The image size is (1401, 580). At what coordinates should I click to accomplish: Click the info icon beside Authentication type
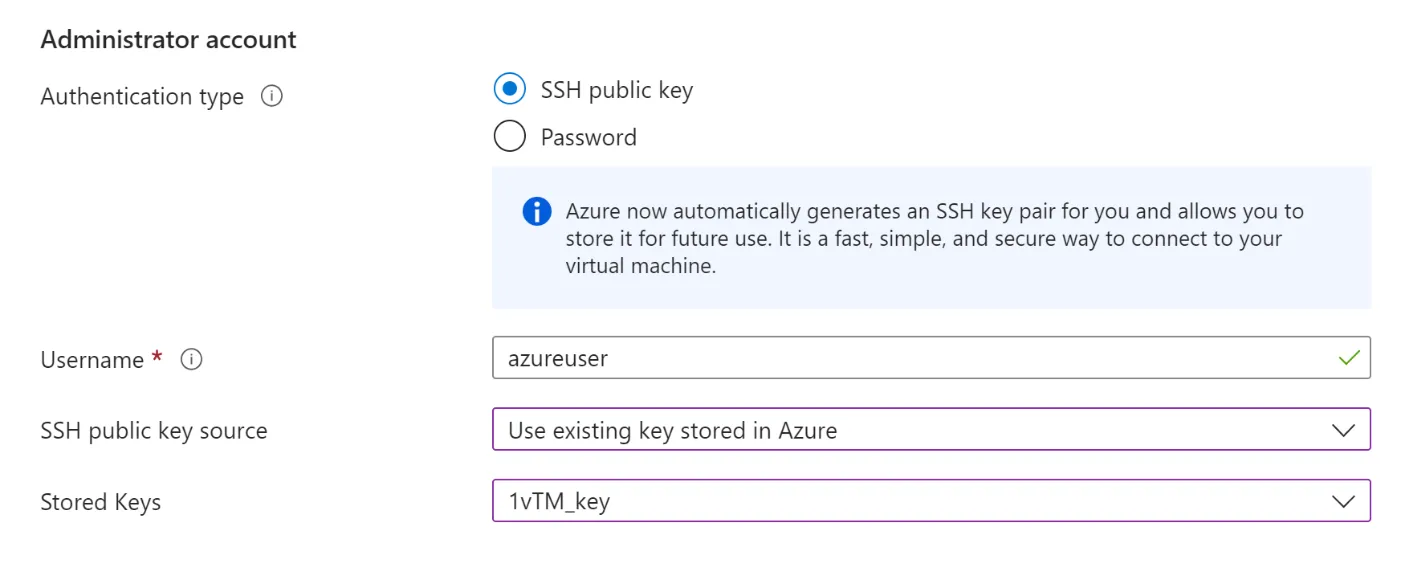(271, 97)
